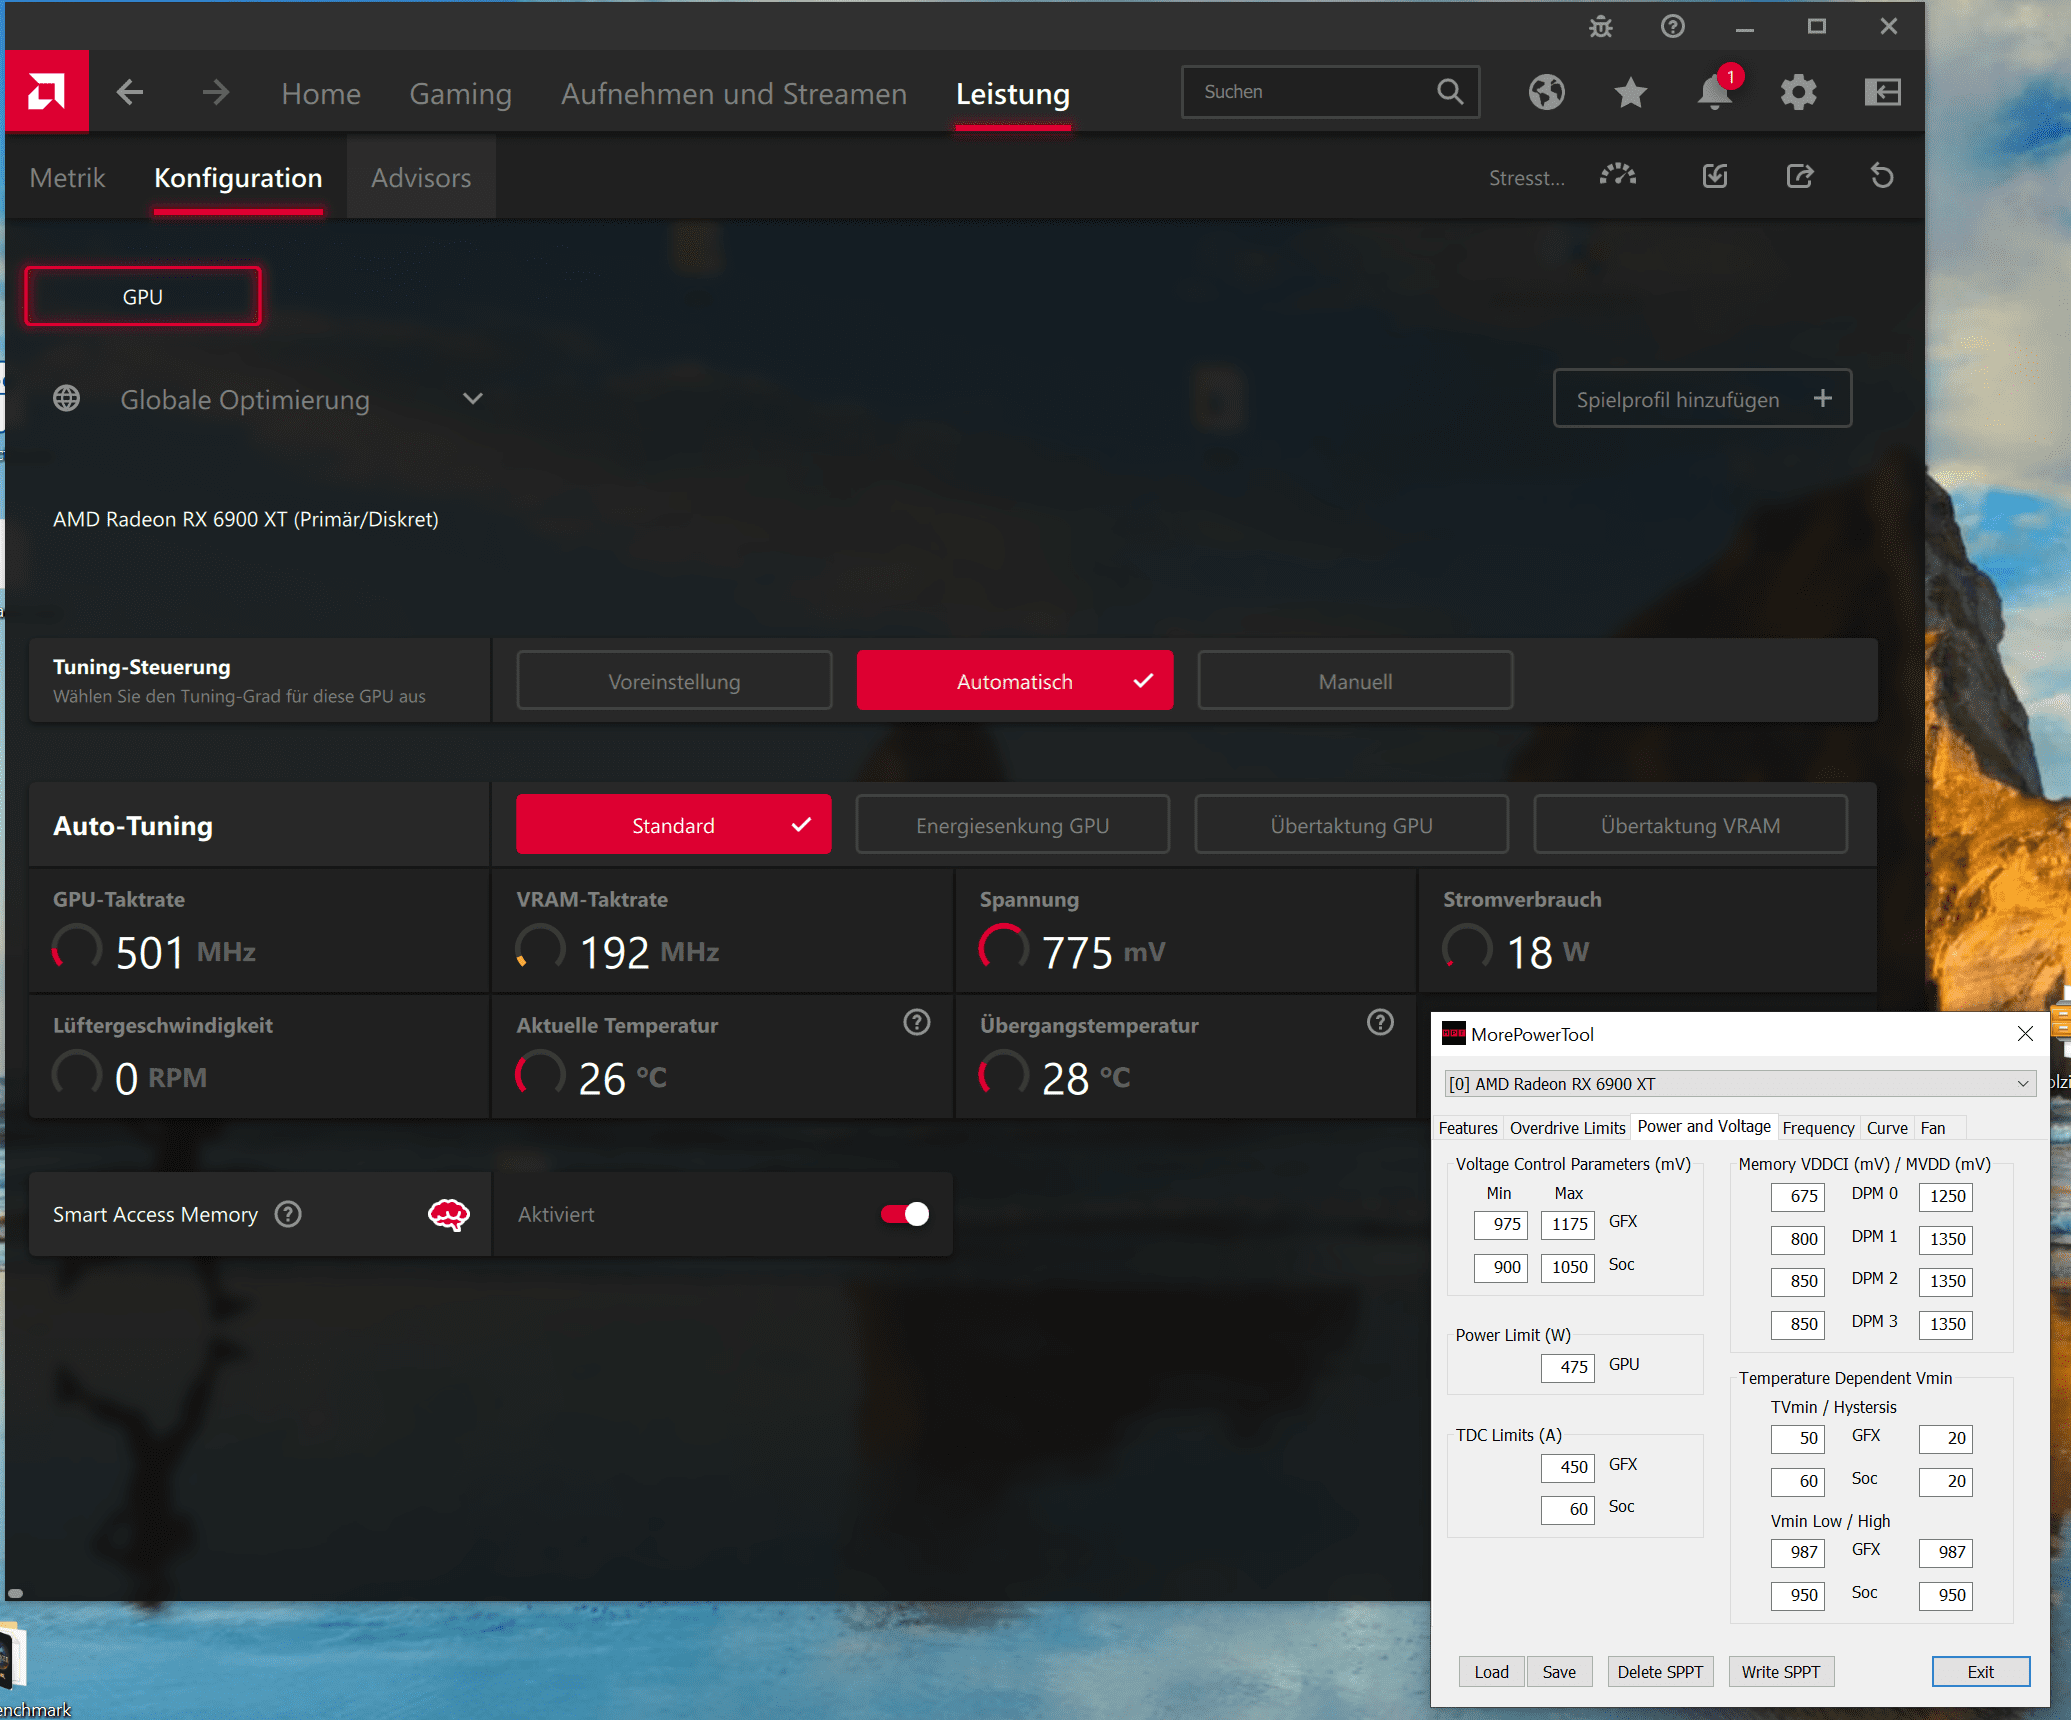Click the plus icon on Spielprofil hinzufügen

pos(1823,398)
